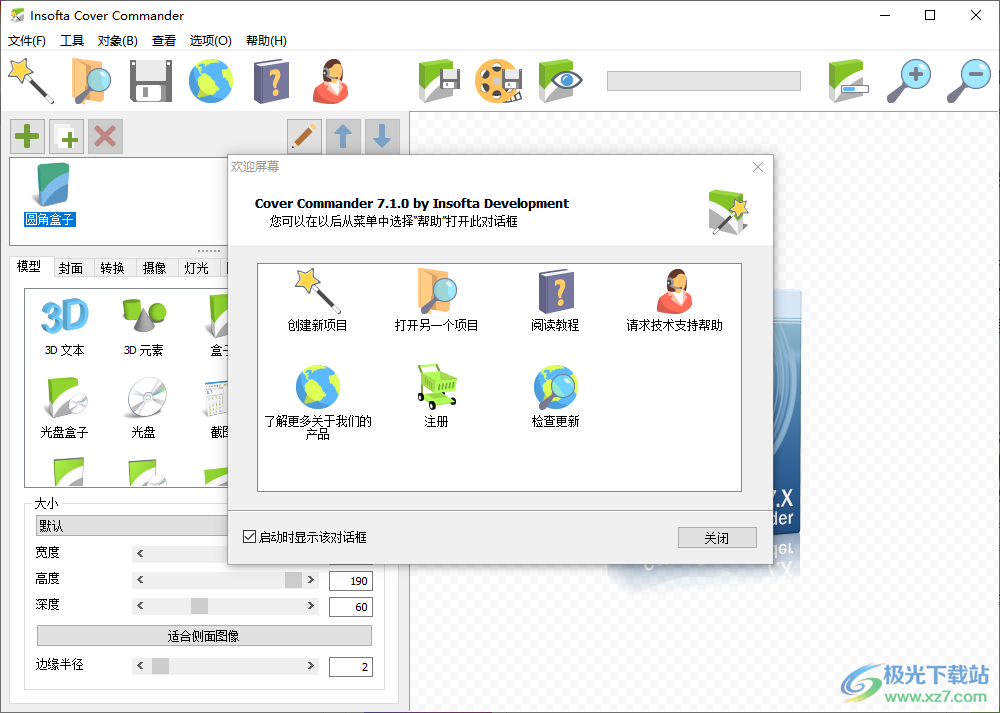Select 圆角盒子 object in list
The image size is (1000, 713).
point(50,195)
